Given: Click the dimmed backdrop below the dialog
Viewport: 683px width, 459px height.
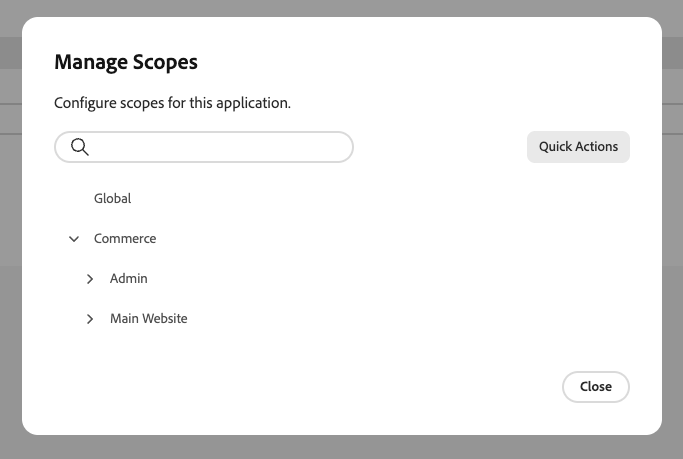Looking at the screenshot, I should tap(340, 448).
